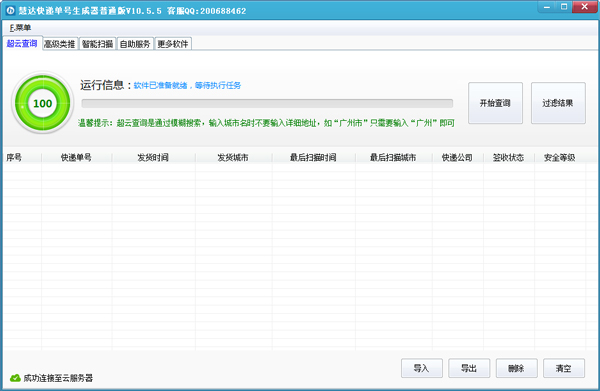Click the 快递公司 column header
The image size is (600, 391).
457,157
